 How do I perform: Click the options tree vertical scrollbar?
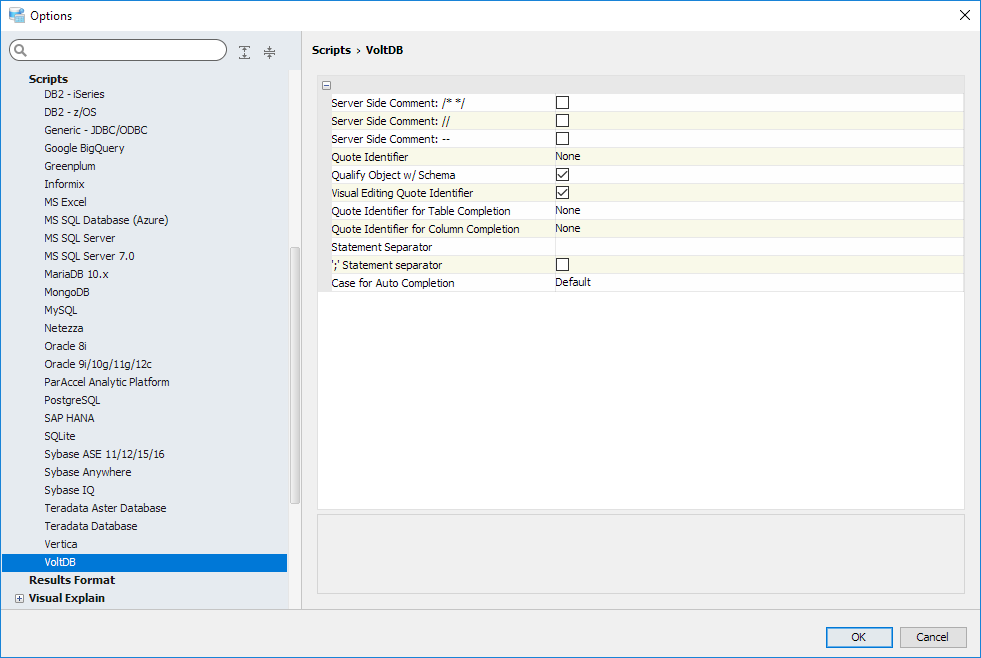(x=294, y=375)
